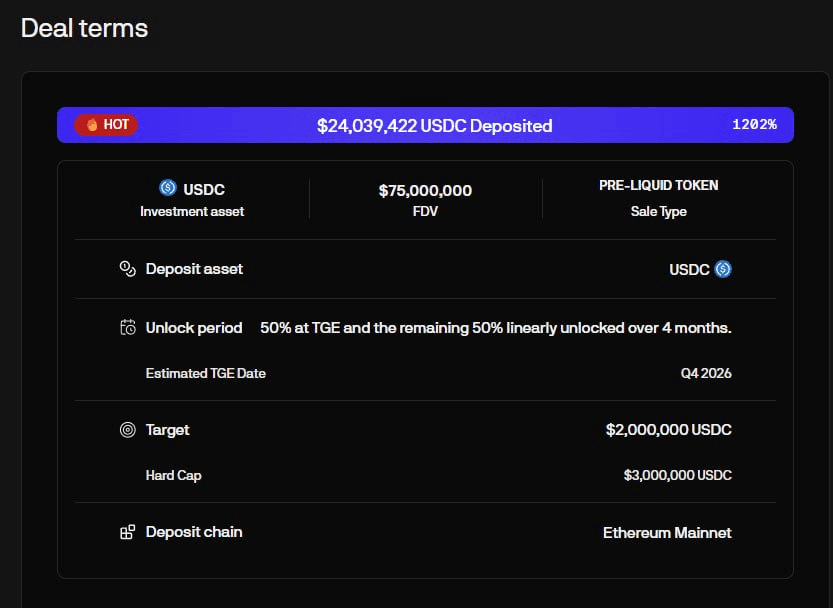
Task: Click the Target label
Action: (x=167, y=429)
